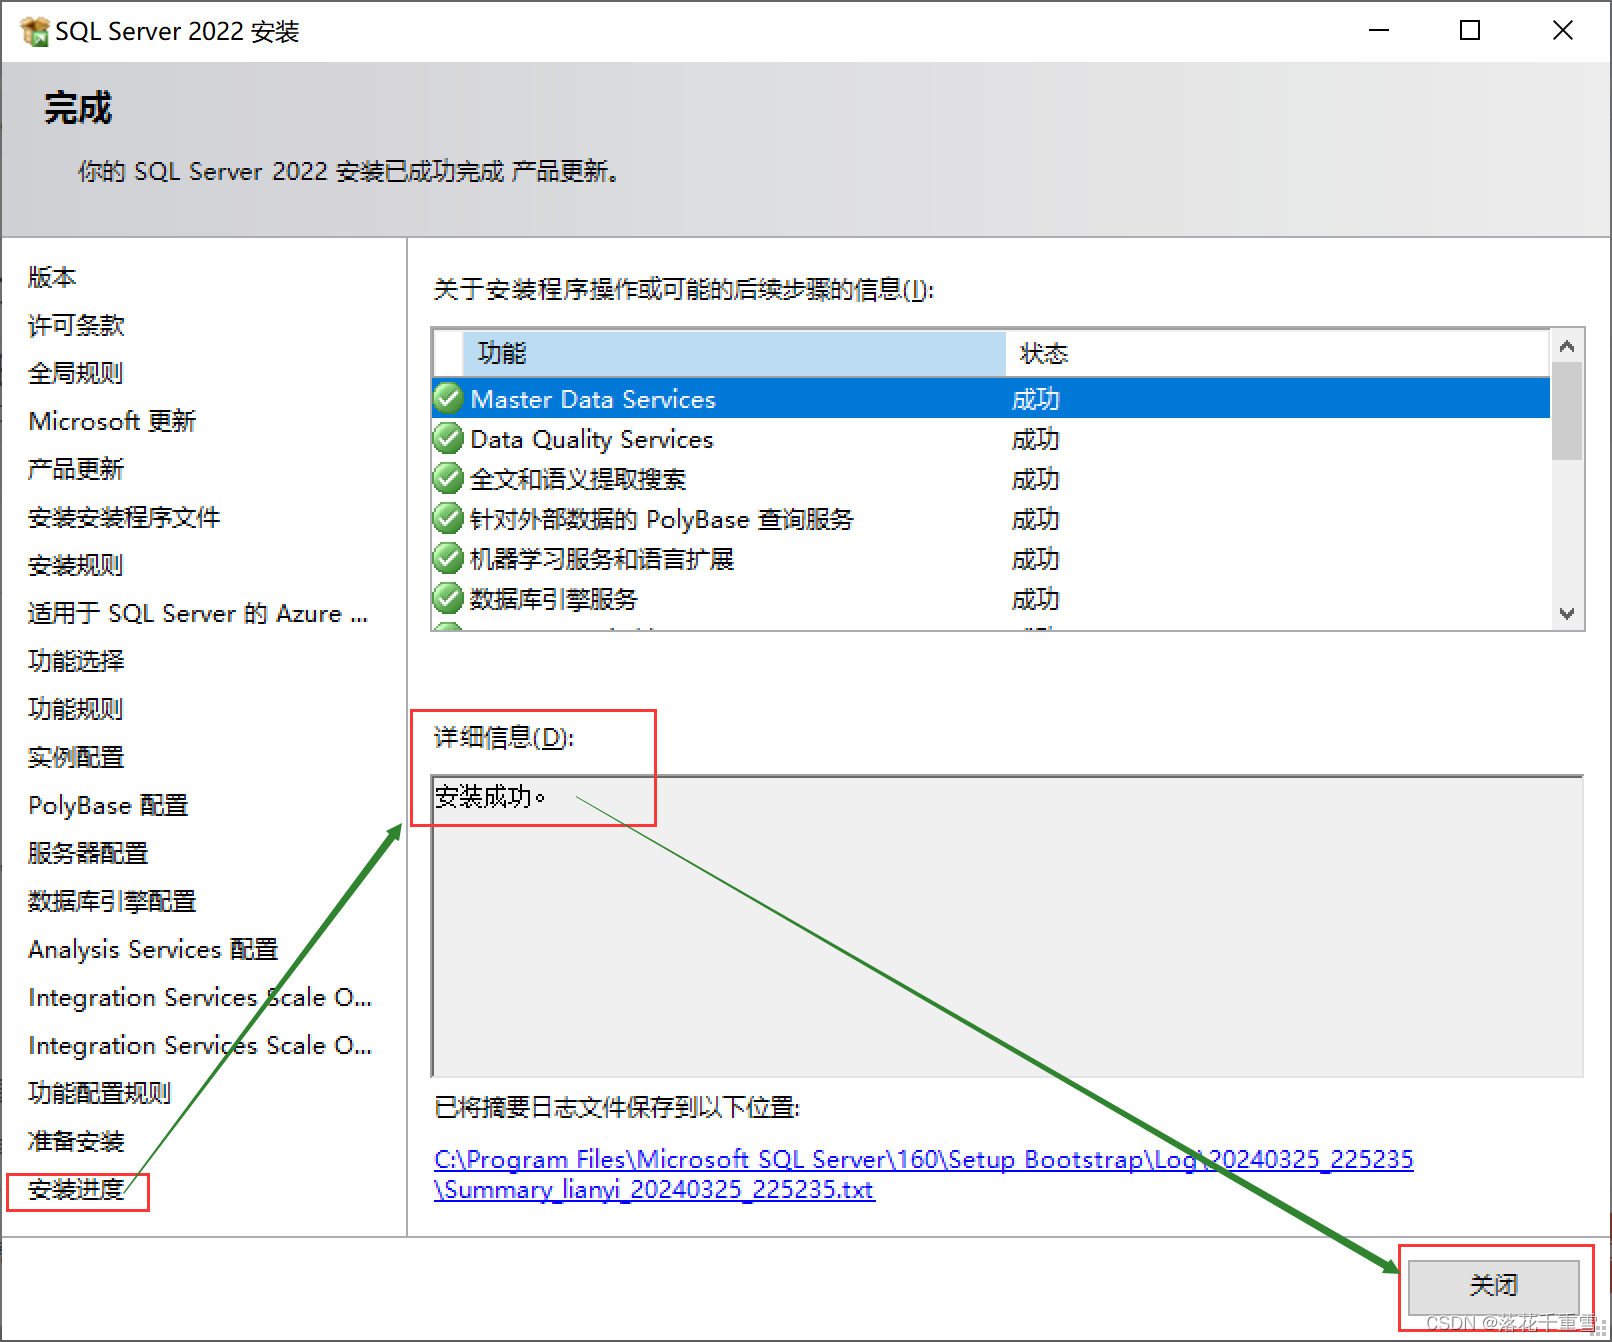
Task: Click the 服务器配置 step in sidebar
Action: pos(88,853)
